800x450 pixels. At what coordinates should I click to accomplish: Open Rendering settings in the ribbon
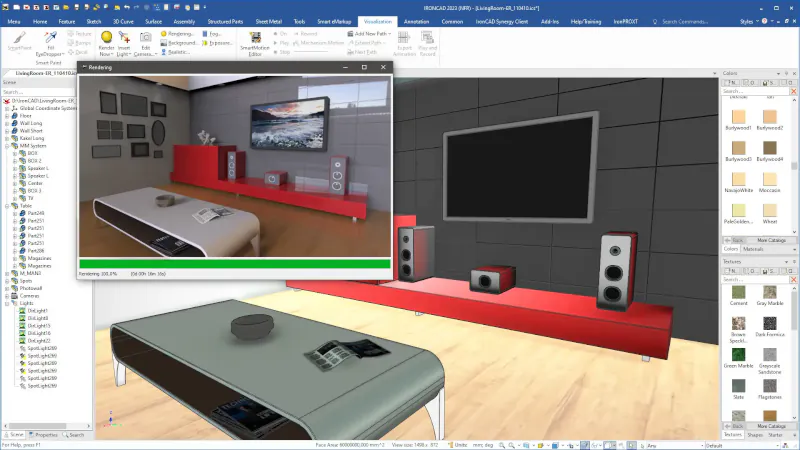180,33
